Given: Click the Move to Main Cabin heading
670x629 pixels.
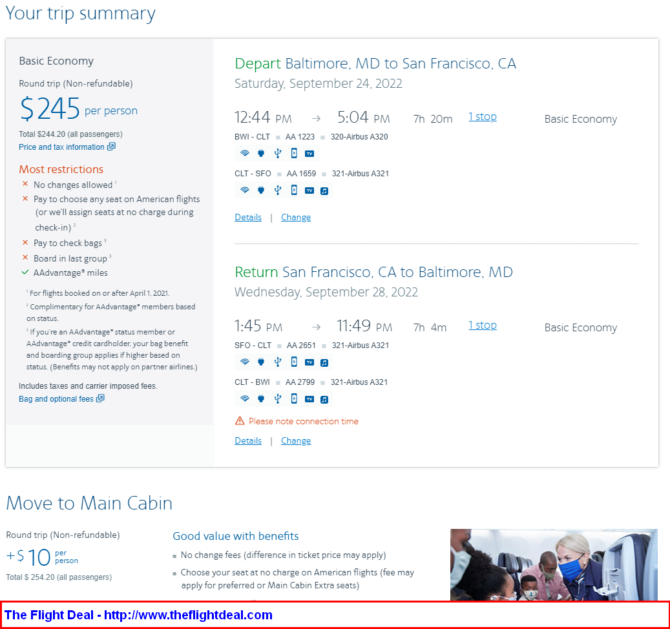Looking at the screenshot, I should 89,503.
